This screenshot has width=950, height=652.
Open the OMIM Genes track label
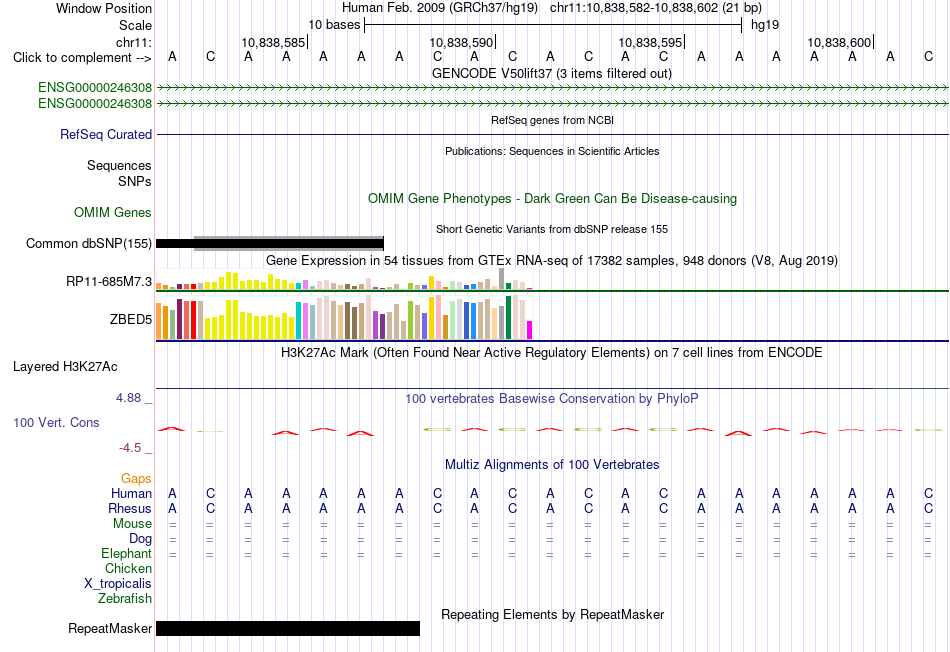112,213
